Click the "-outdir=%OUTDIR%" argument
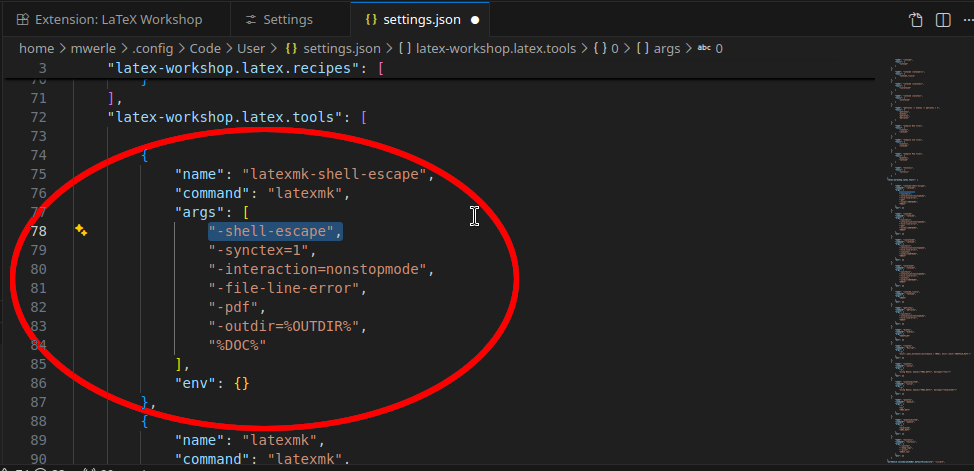This screenshot has height=471, width=974. tap(284, 326)
